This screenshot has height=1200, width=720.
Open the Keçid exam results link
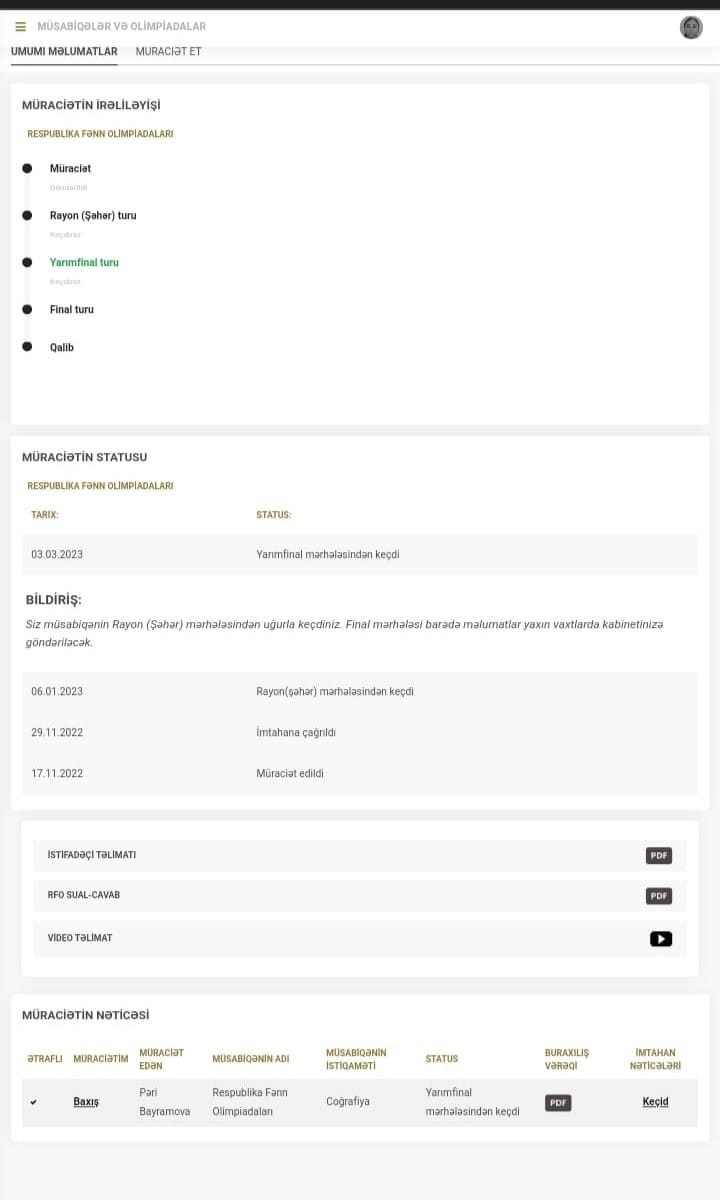pos(655,1101)
